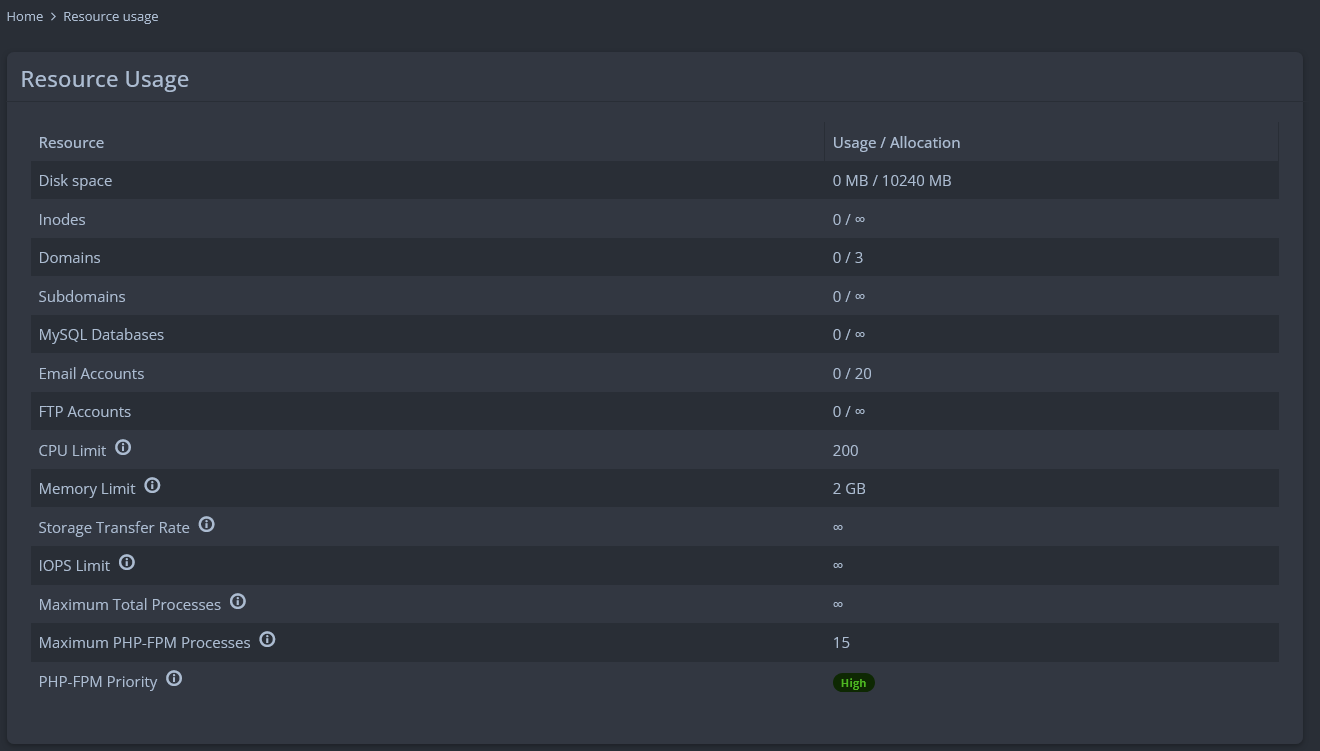Image resolution: width=1320 pixels, height=751 pixels.
Task: Open the Storage Transfer Rate info icon
Action: point(206,525)
